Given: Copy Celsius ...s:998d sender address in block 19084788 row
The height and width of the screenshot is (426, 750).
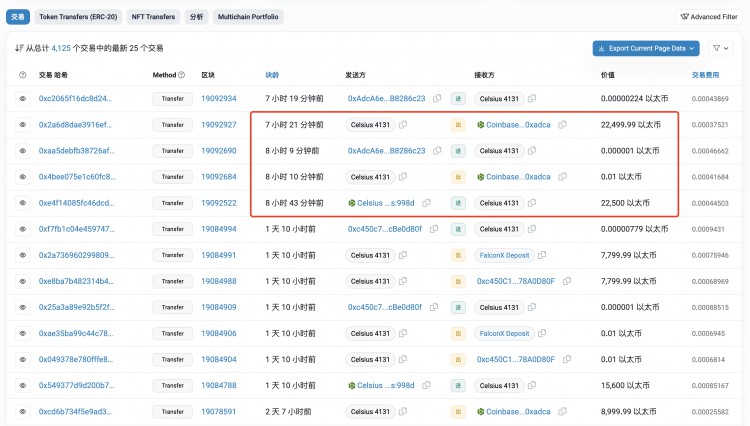Looking at the screenshot, I should pyautogui.click(x=426, y=385).
